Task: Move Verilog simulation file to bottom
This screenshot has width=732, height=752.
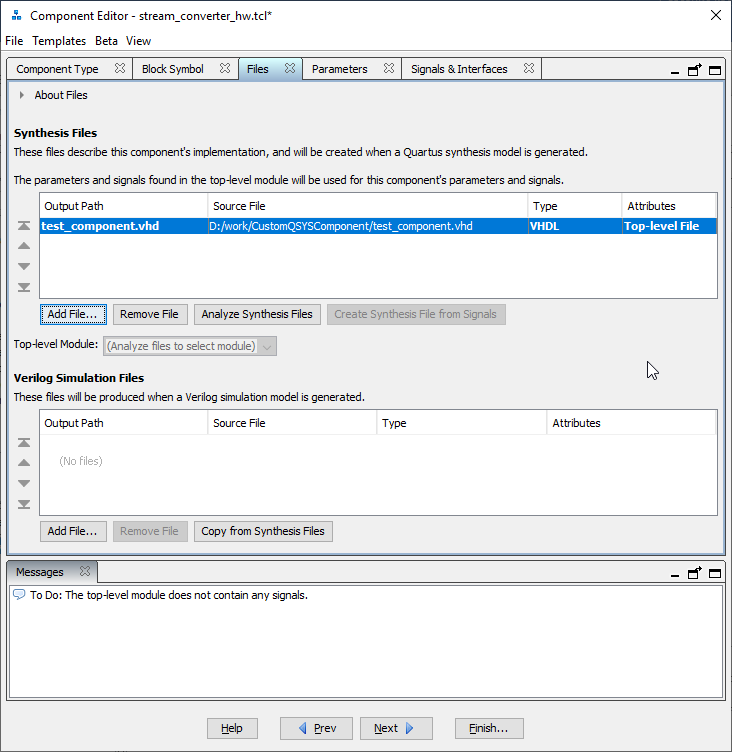Action: pos(24,504)
